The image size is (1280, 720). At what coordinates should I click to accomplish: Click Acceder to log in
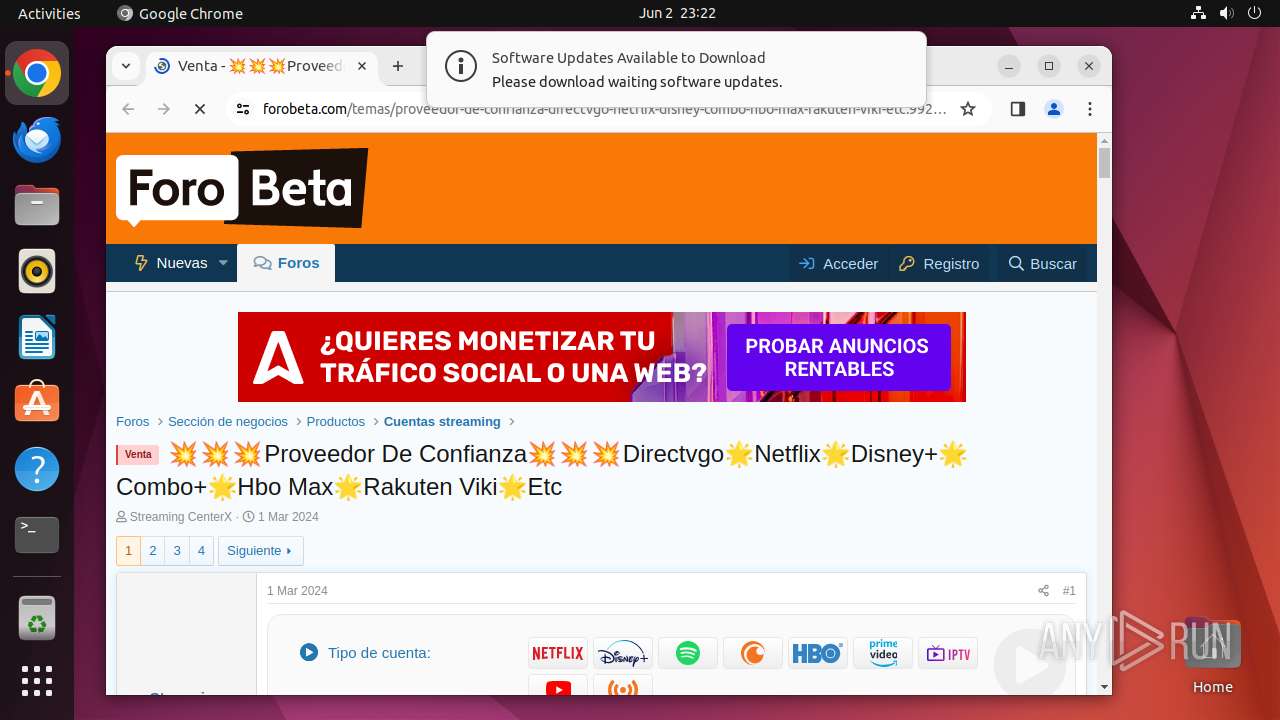(838, 264)
